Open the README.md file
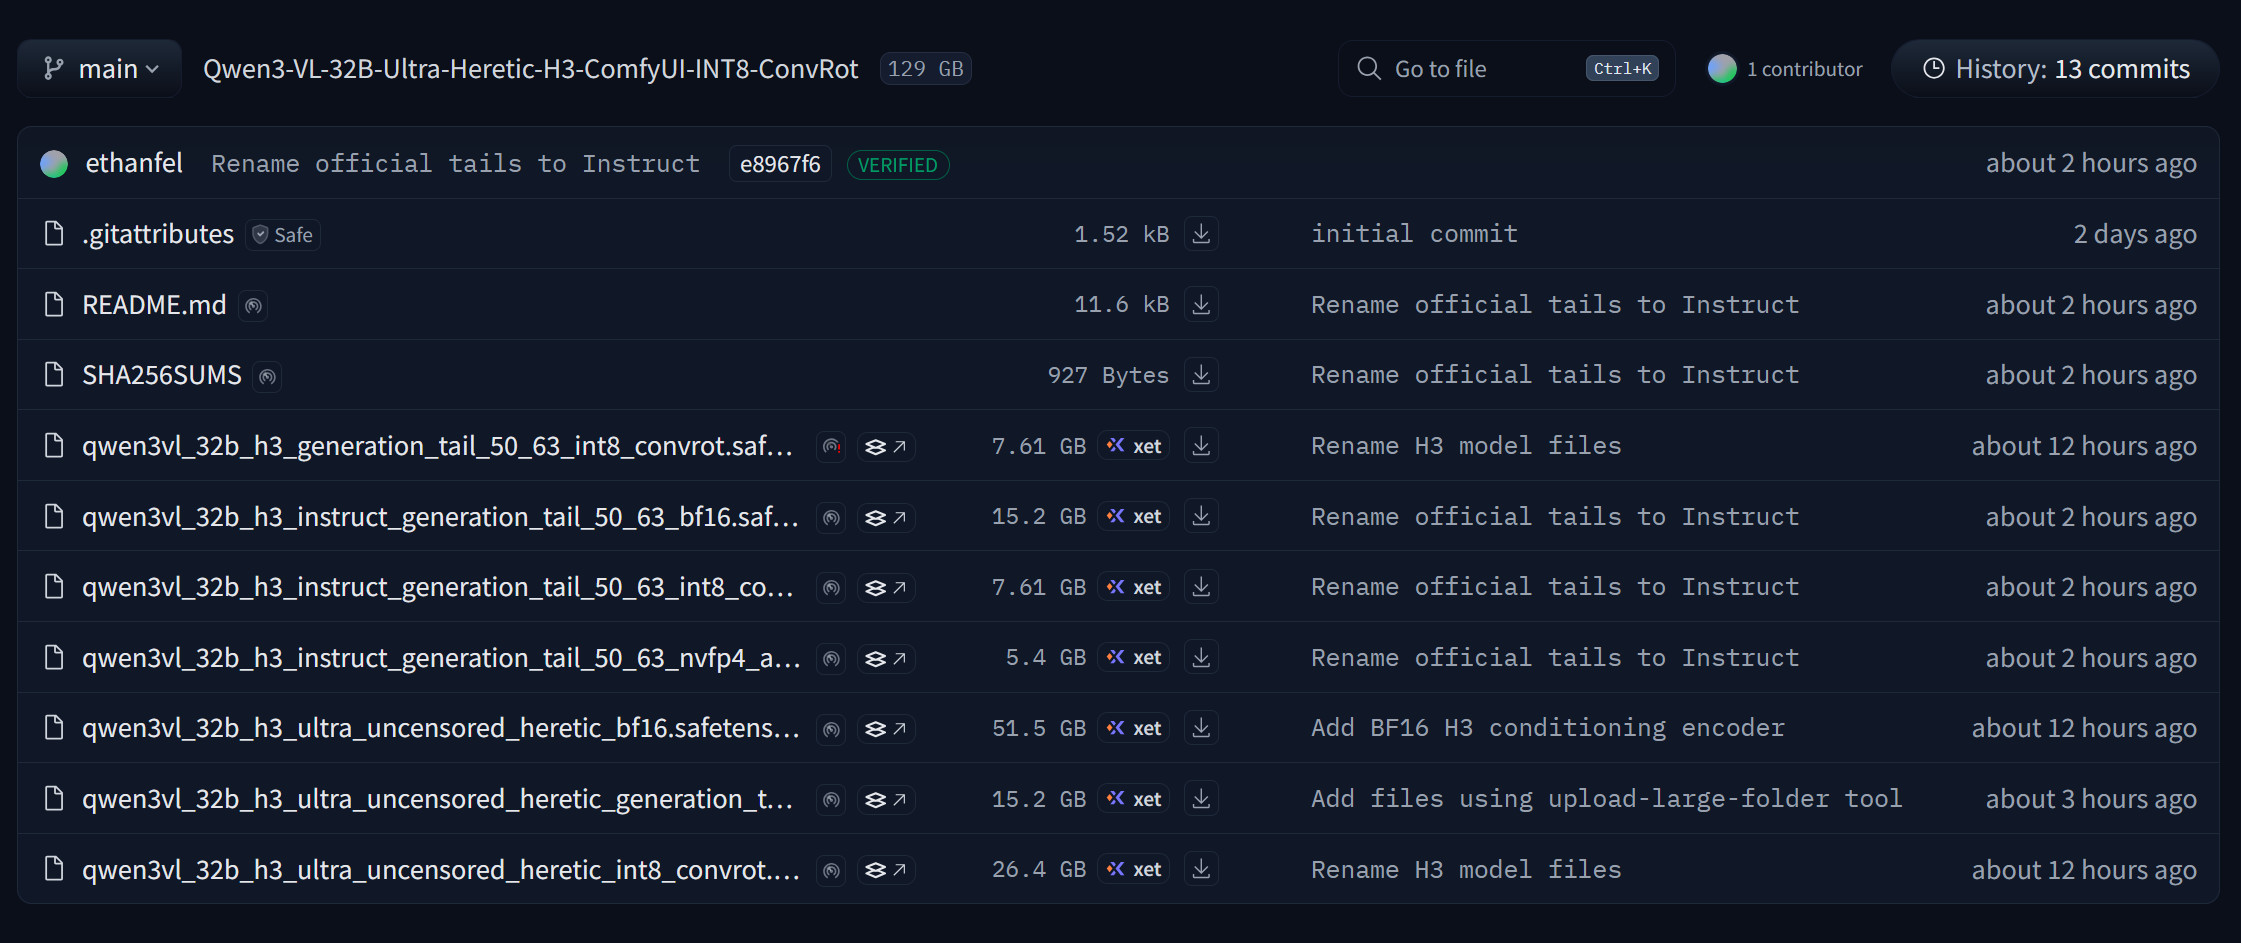Viewport: 2241px width, 943px height. (154, 305)
